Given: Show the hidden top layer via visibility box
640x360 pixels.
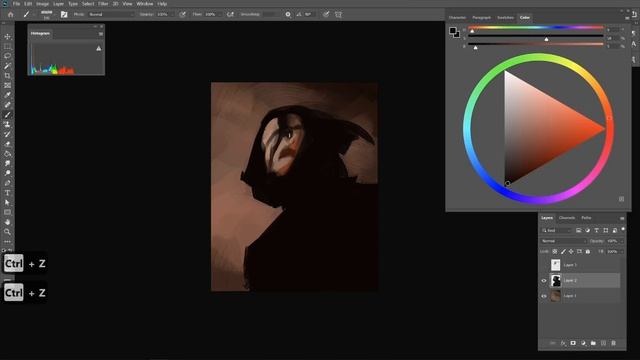Looking at the screenshot, I should pyautogui.click(x=544, y=265).
